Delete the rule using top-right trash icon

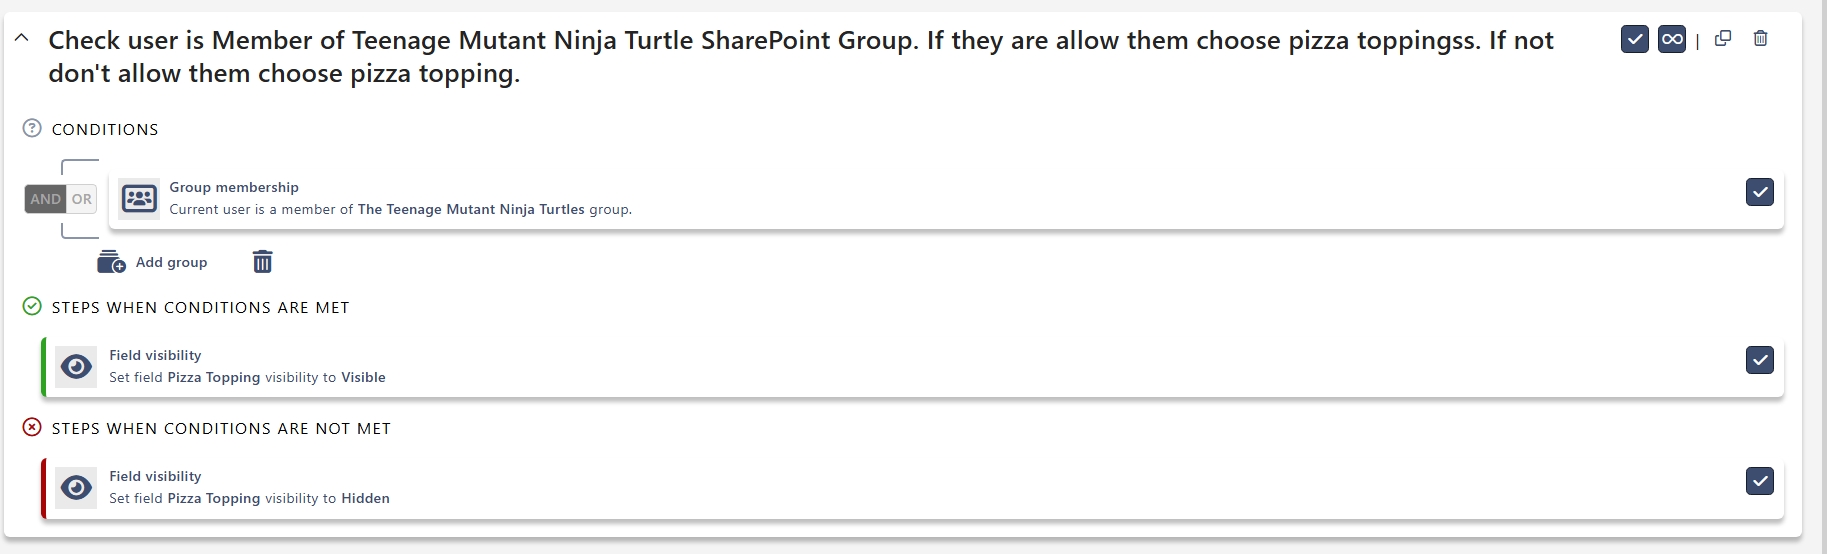(x=1761, y=39)
